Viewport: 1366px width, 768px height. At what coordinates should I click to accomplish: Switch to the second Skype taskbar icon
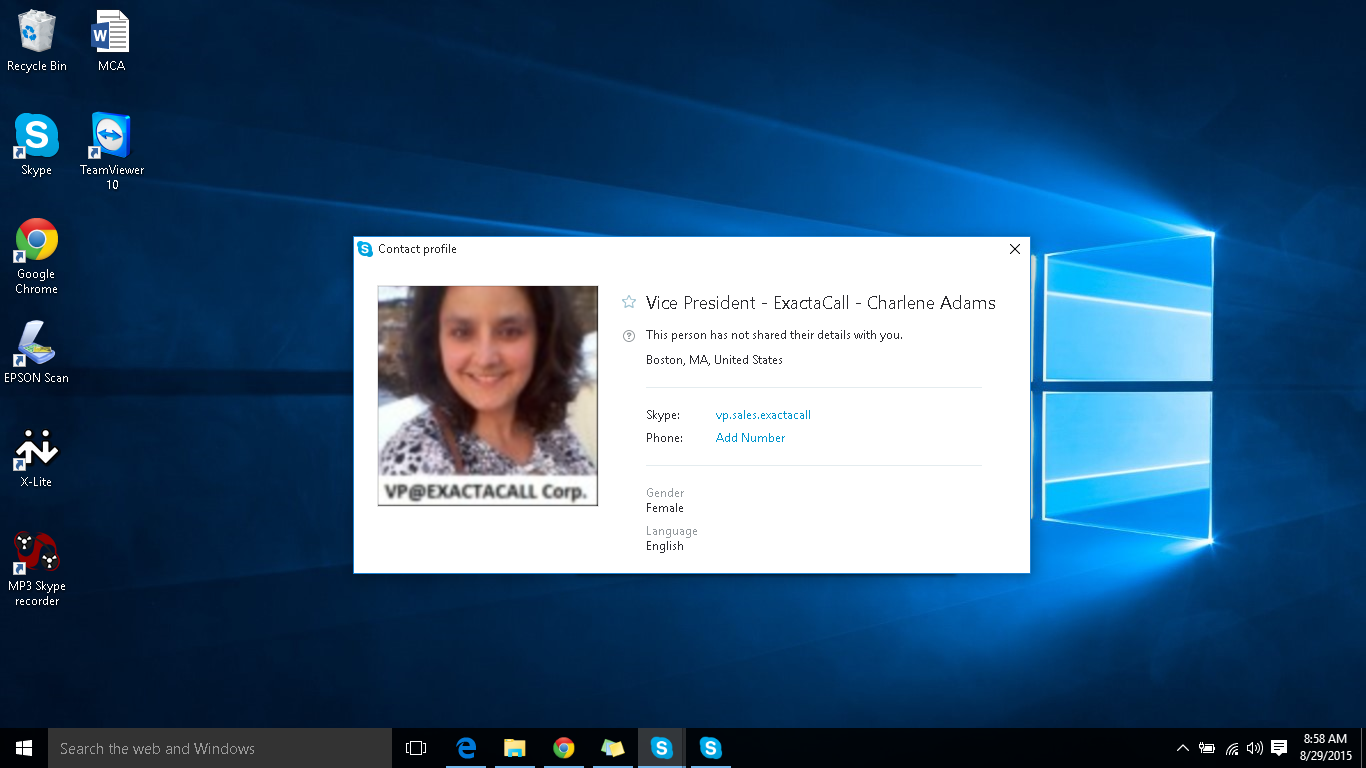point(711,748)
